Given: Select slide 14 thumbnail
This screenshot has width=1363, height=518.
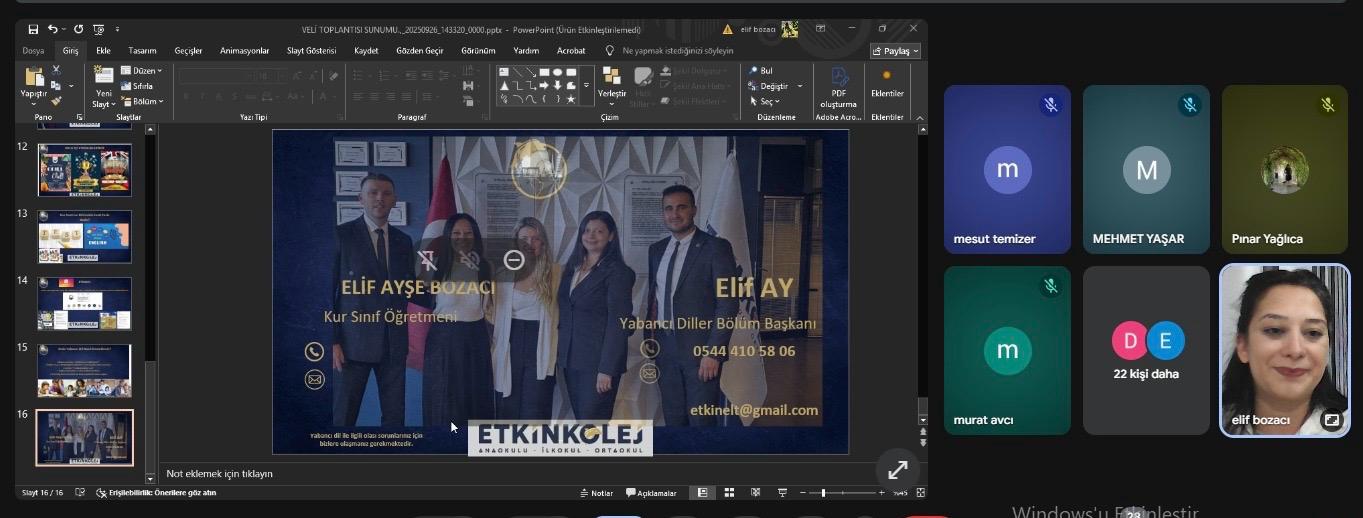Looking at the screenshot, I should (x=85, y=303).
